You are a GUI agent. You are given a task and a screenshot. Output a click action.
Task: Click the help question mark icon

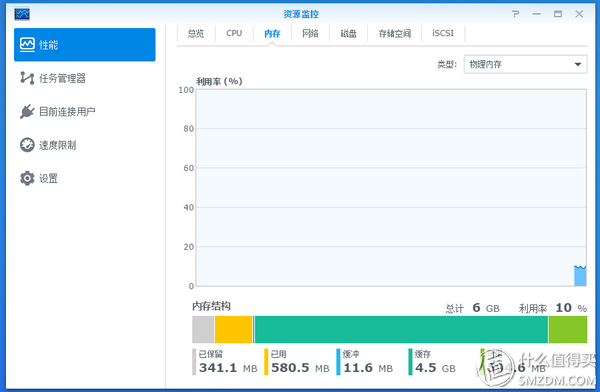click(515, 14)
